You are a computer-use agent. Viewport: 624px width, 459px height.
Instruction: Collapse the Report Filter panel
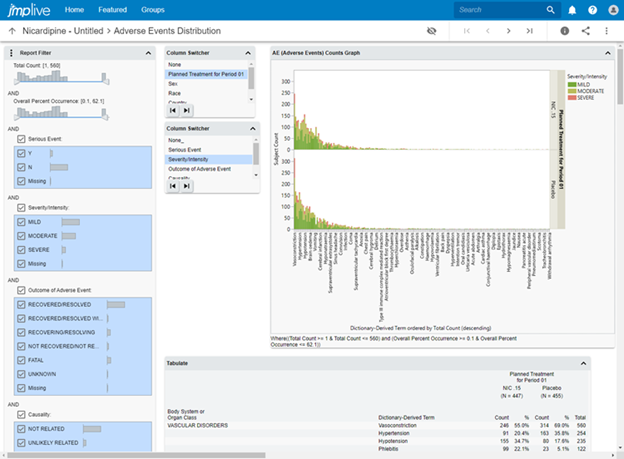(x=148, y=53)
